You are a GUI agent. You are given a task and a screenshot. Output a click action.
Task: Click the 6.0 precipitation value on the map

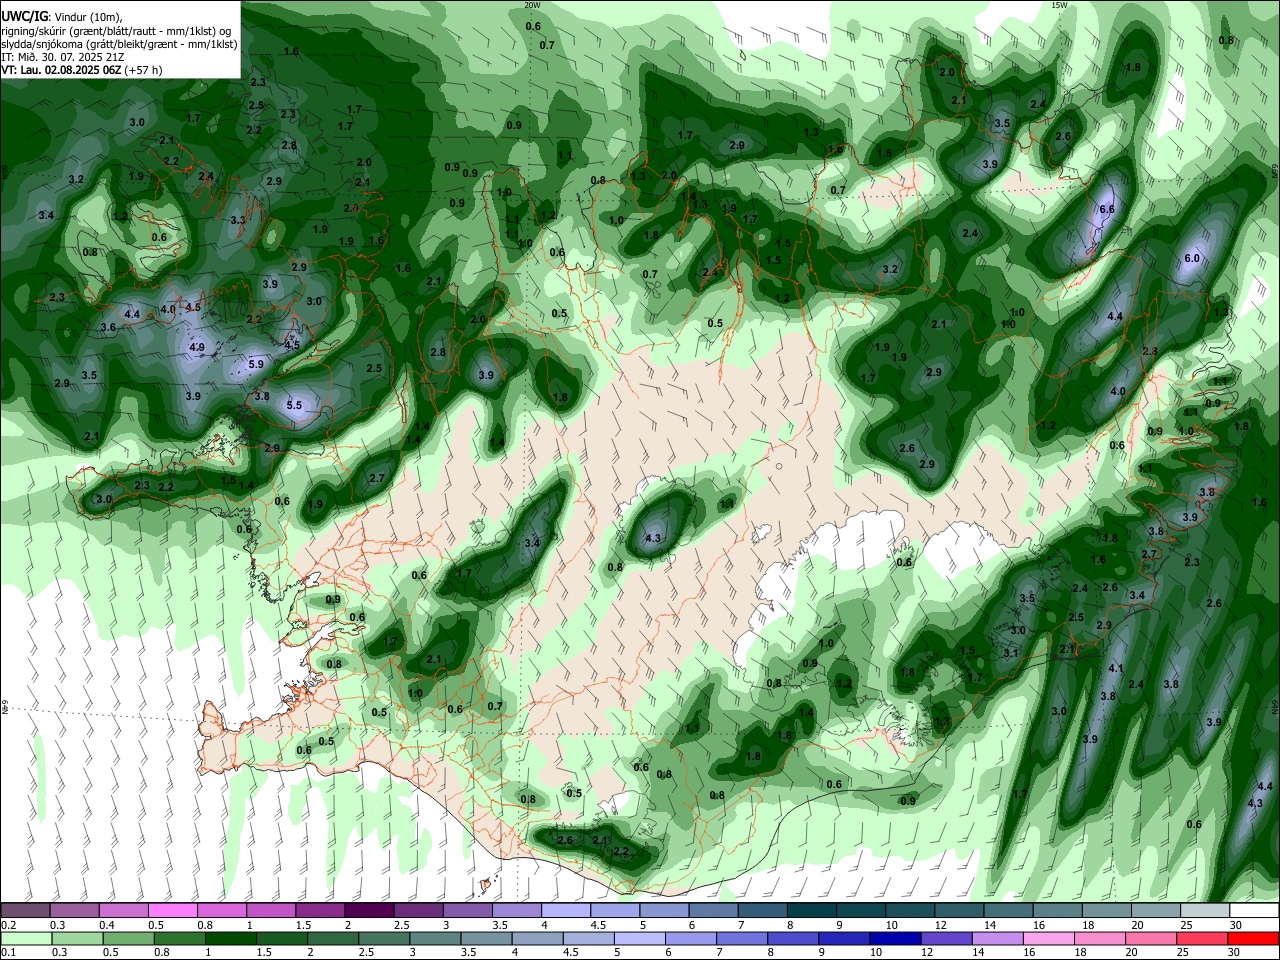1191,258
